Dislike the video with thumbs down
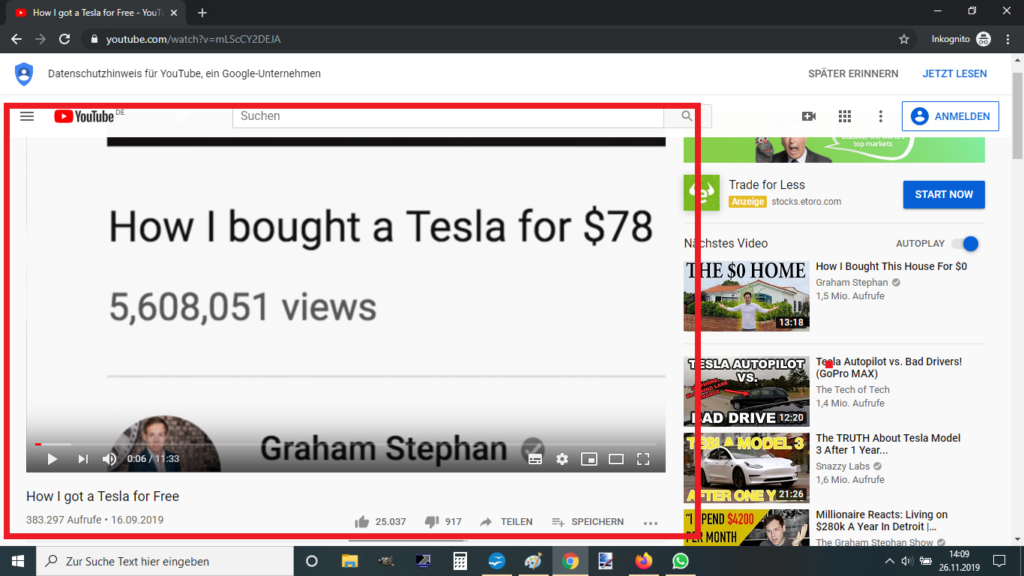Screen dimensions: 1024x576 (x=432, y=522)
